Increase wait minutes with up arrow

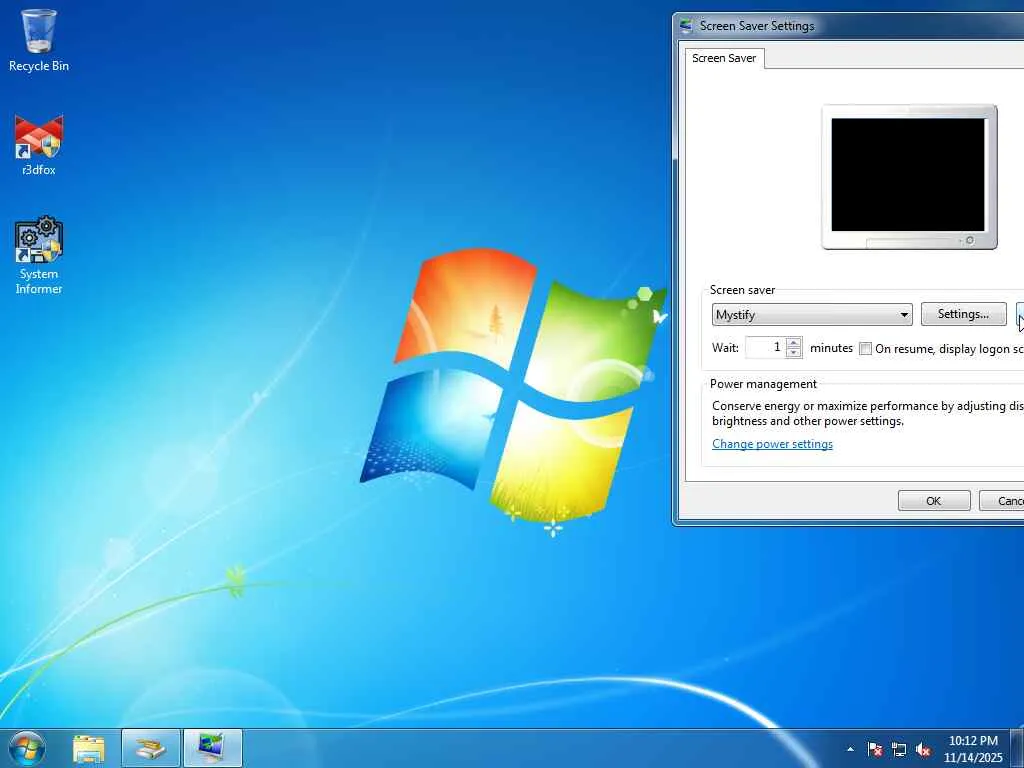pos(793,342)
